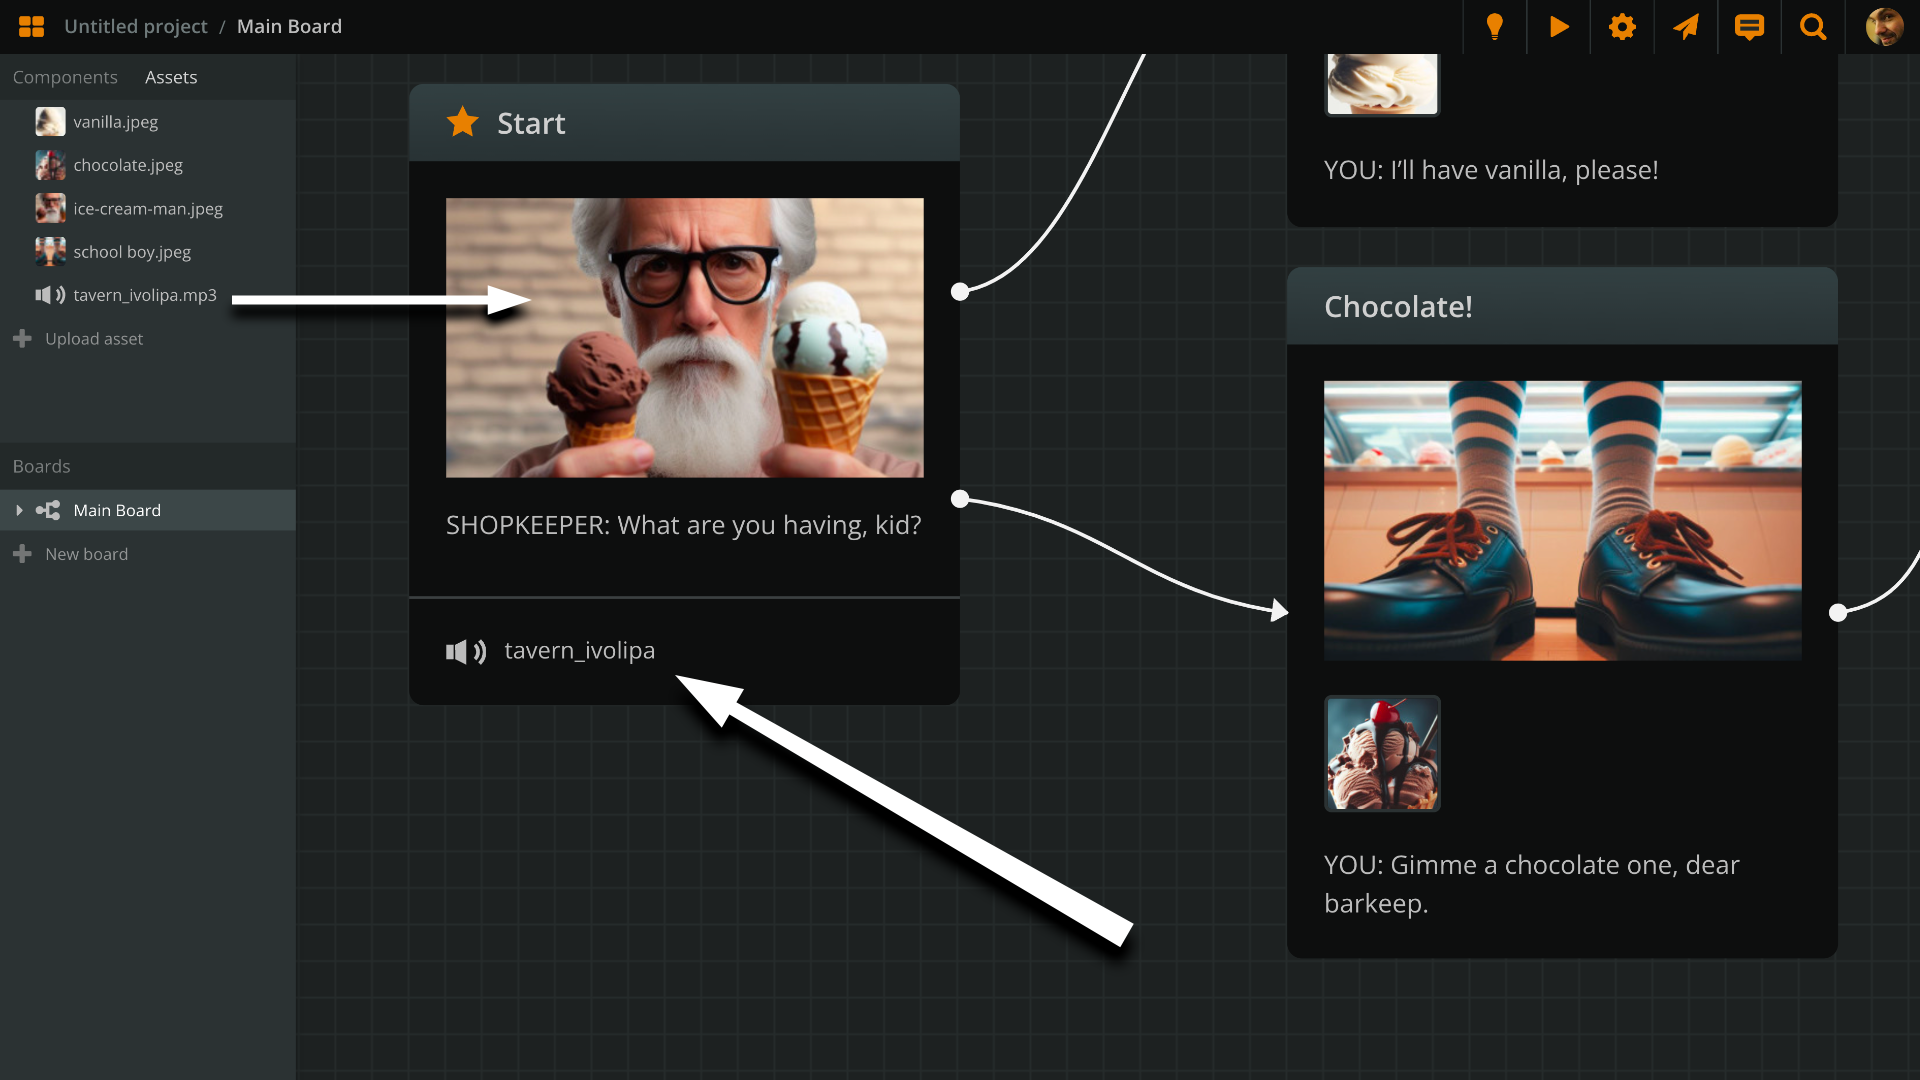Screen dimensions: 1920x1080
Task: Open settings gear icon
Action: tap(1622, 27)
